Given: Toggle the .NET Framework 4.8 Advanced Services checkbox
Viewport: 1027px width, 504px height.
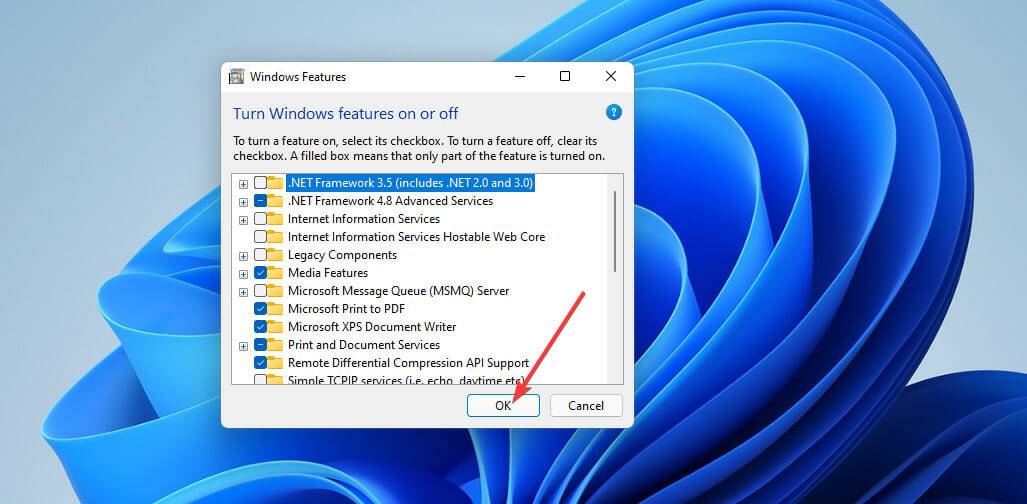Looking at the screenshot, I should coord(260,201).
